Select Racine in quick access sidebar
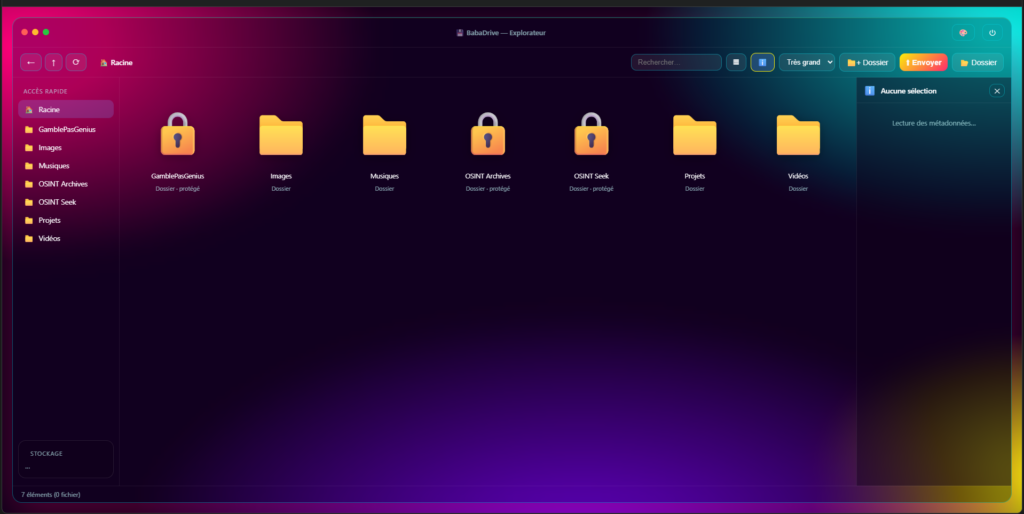1024x514 pixels. (66, 110)
